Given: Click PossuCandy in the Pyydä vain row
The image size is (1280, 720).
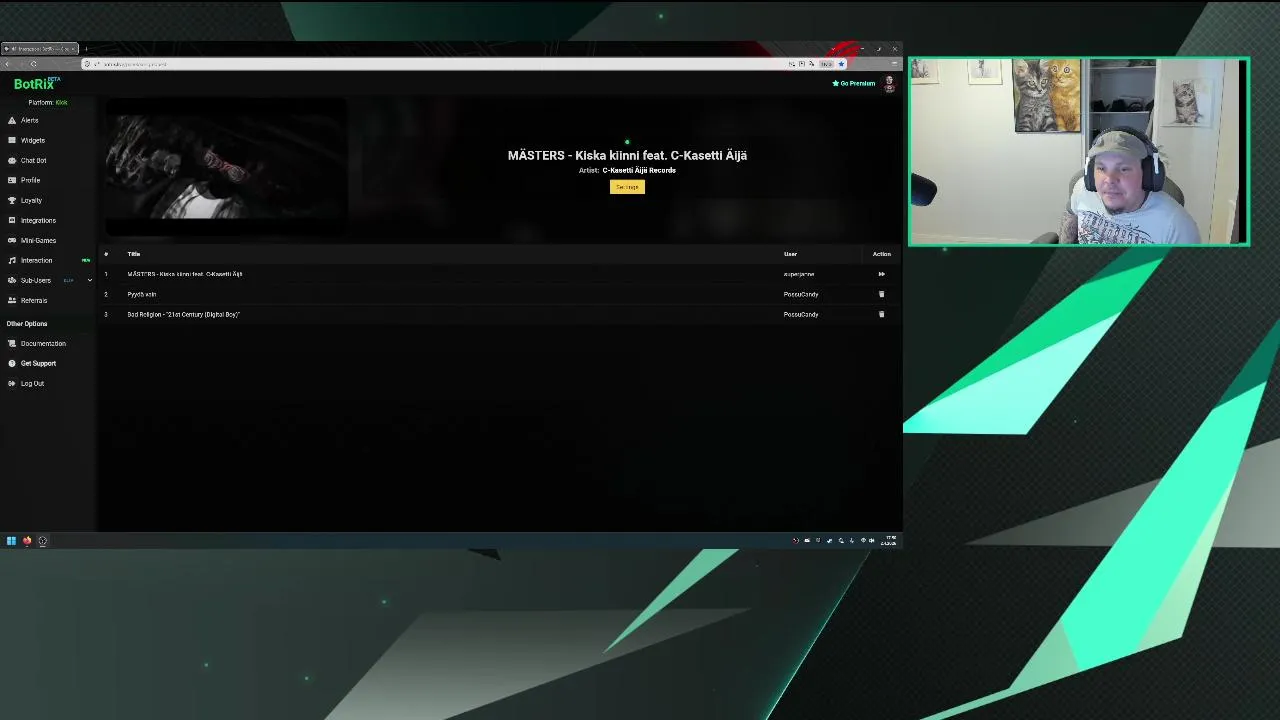Looking at the screenshot, I should [801, 294].
